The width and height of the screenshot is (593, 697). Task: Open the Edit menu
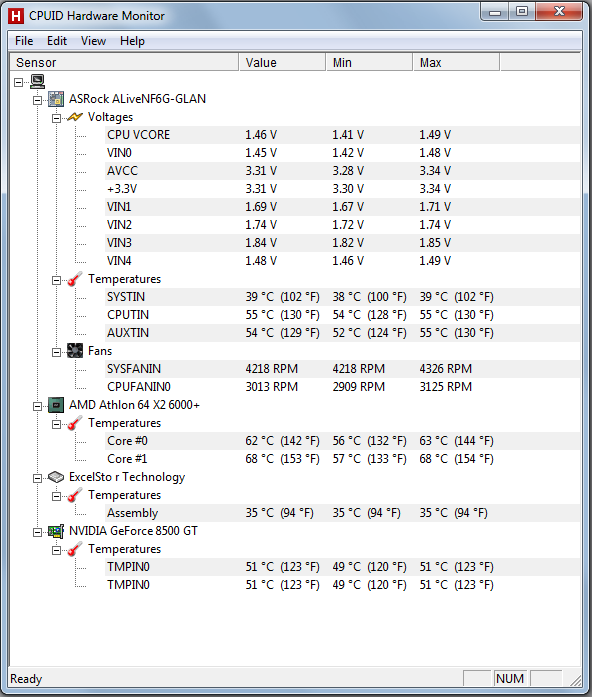[x=57, y=41]
